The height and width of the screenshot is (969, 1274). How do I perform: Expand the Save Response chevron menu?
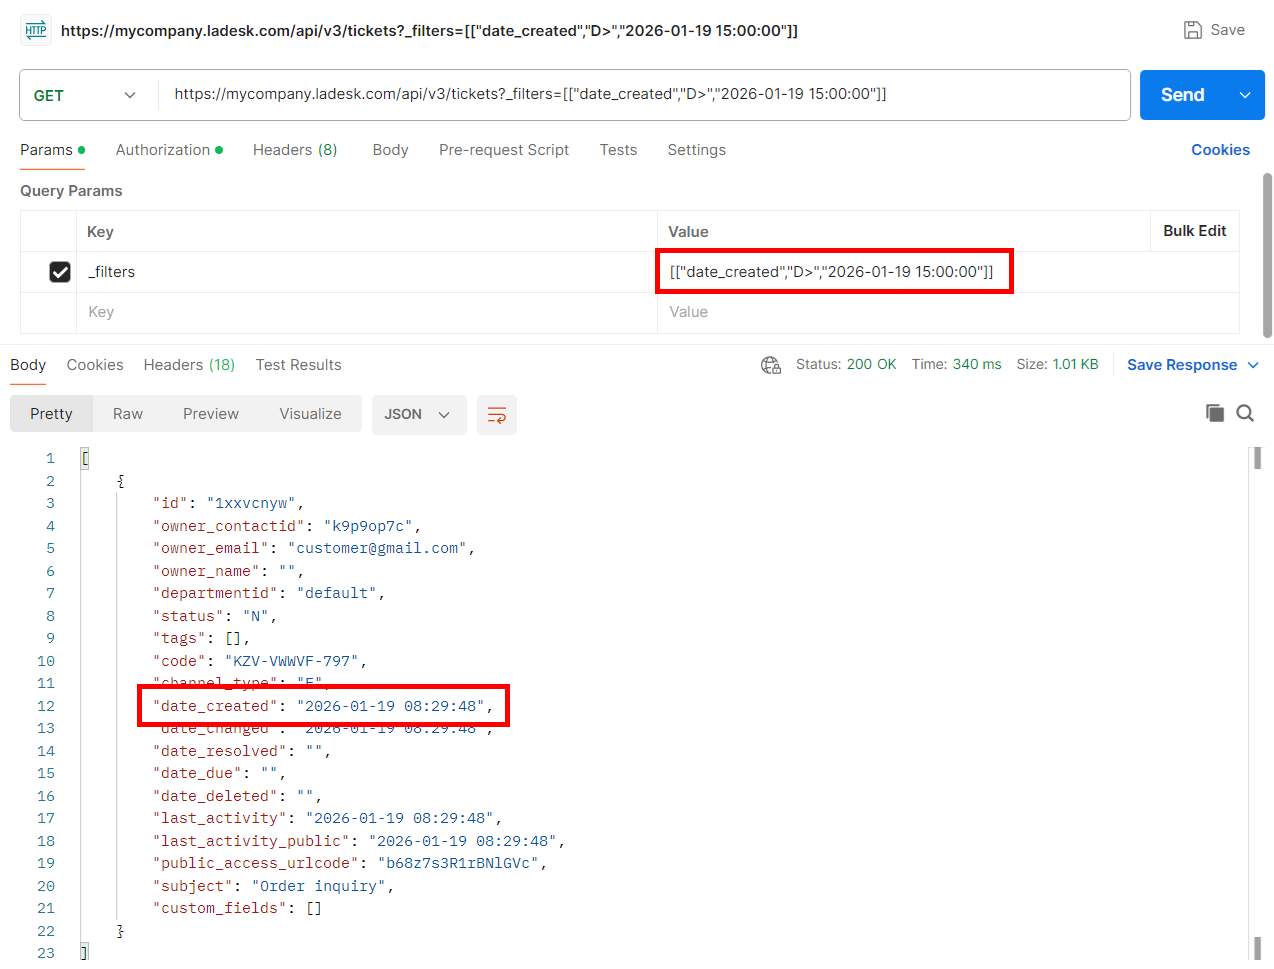[x=1253, y=365]
